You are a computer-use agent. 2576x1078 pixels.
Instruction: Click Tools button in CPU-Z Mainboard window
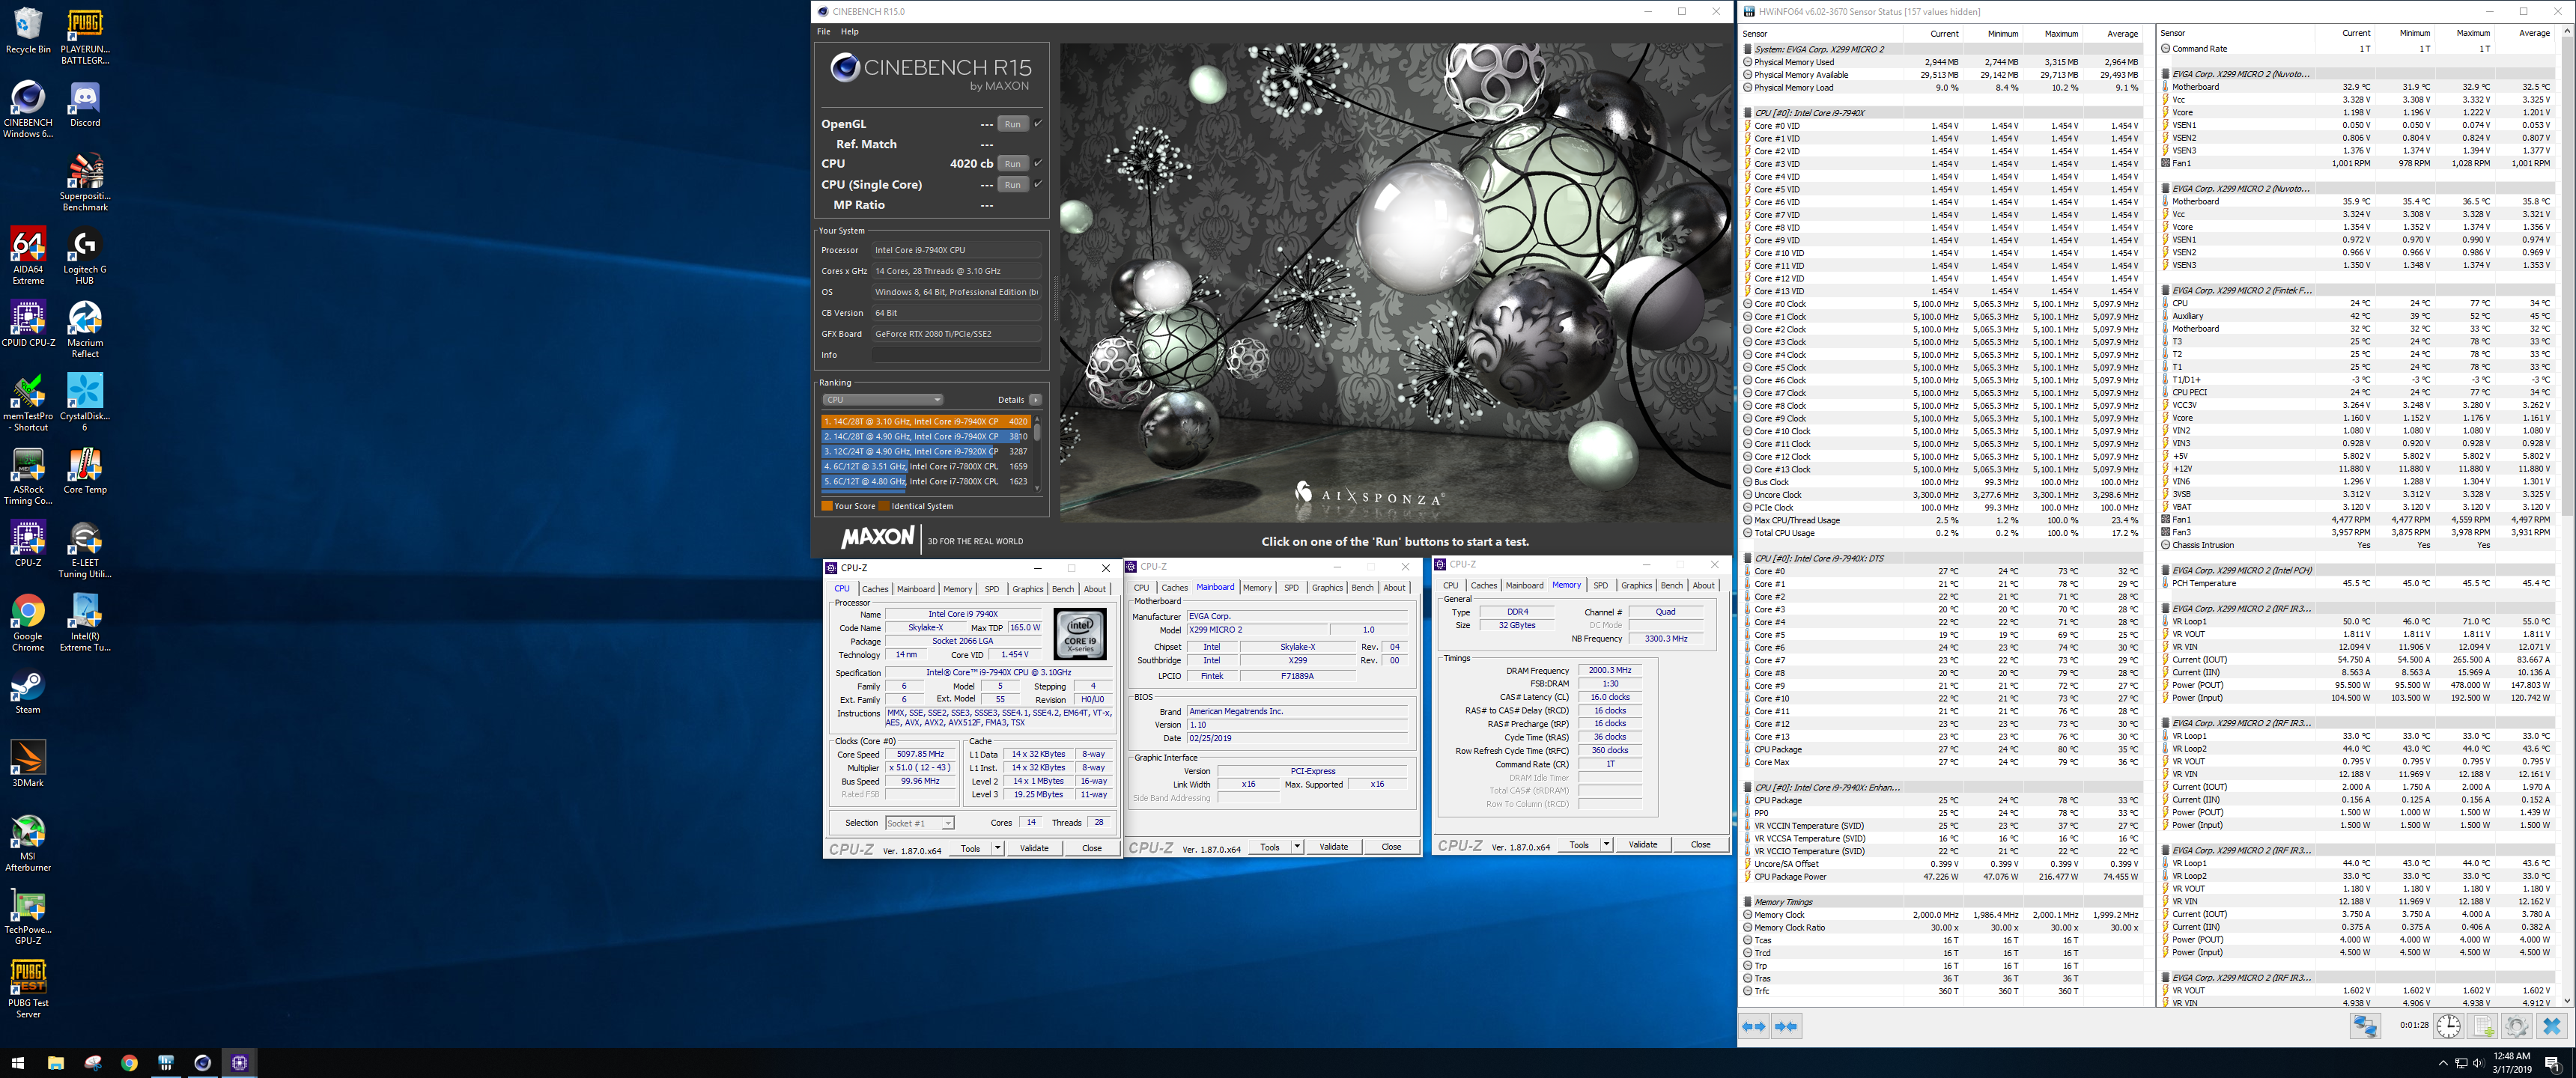(x=1269, y=847)
